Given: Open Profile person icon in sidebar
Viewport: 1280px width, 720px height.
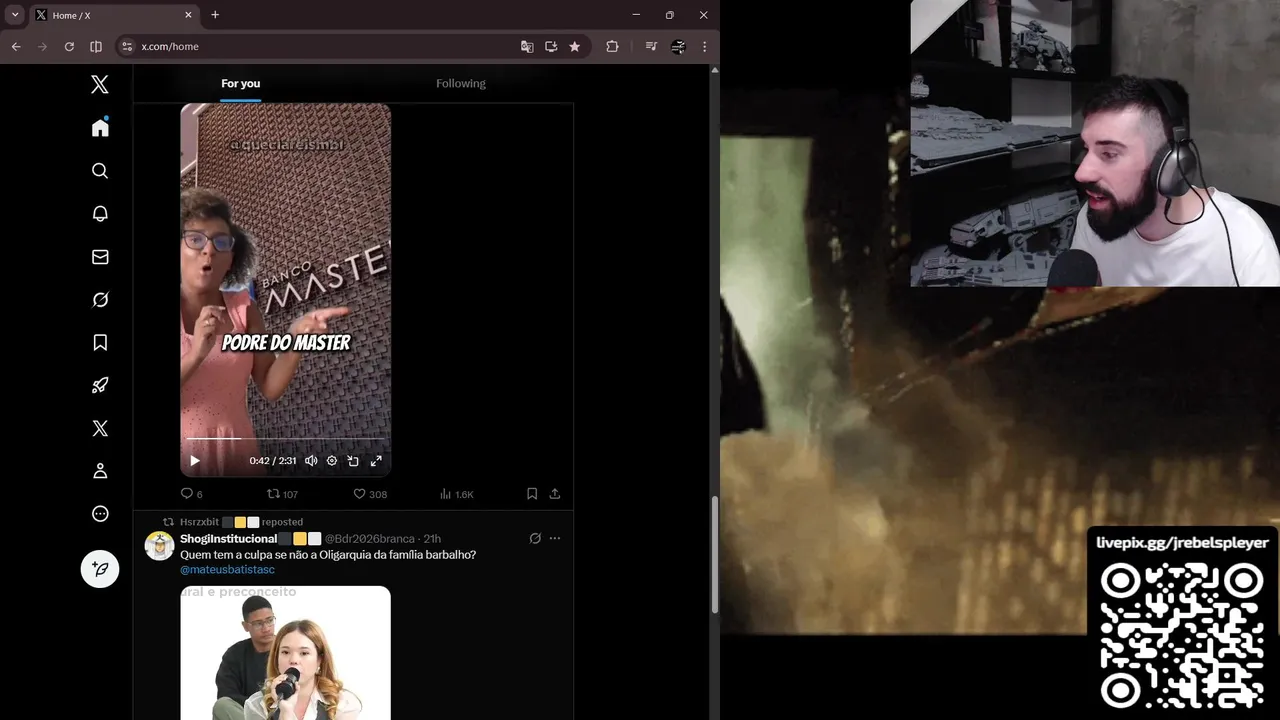Looking at the screenshot, I should [100, 471].
